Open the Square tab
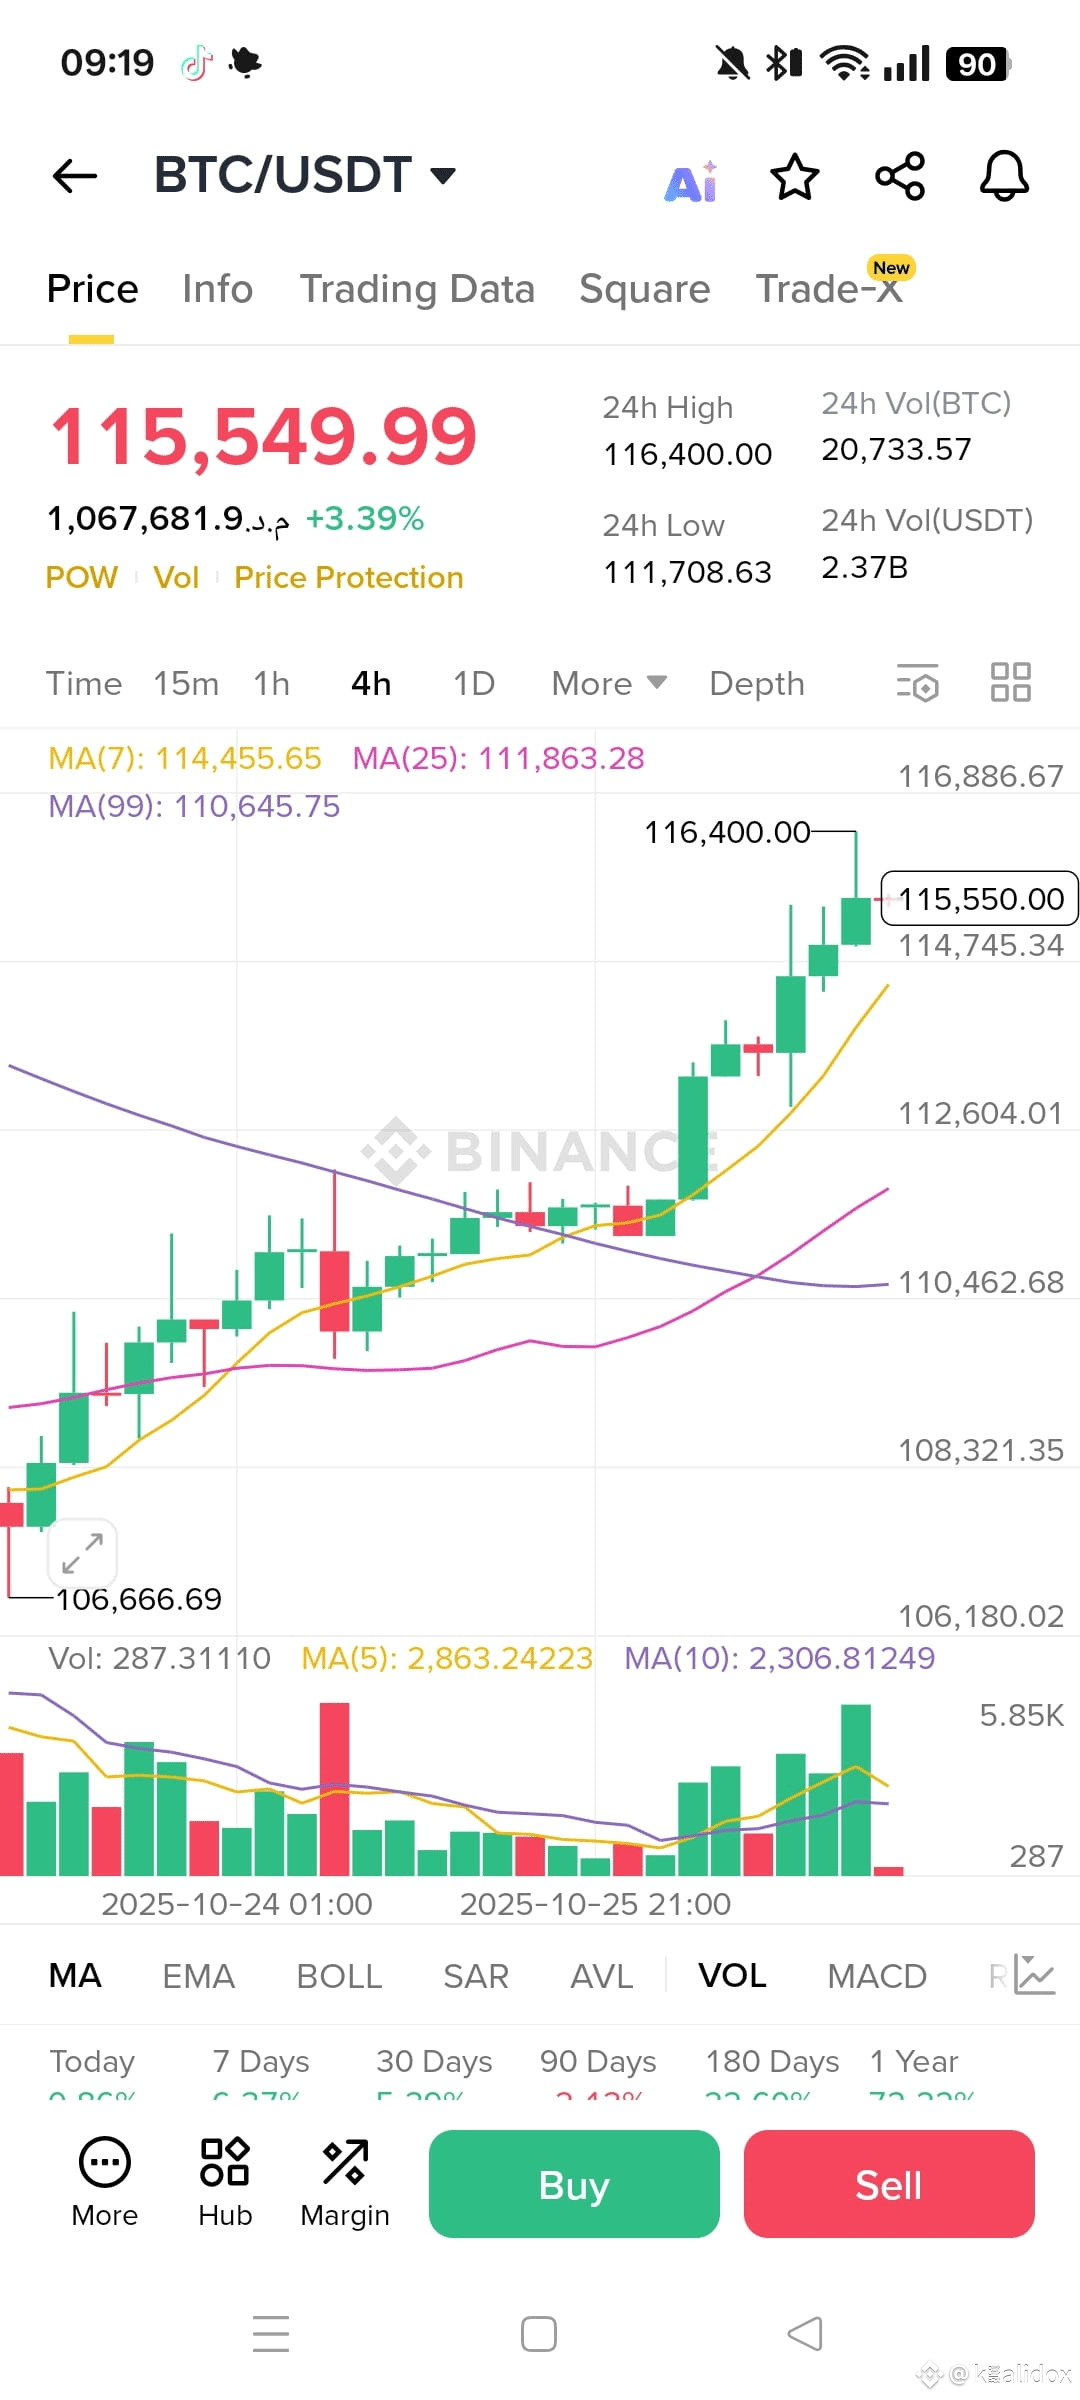 tap(645, 289)
